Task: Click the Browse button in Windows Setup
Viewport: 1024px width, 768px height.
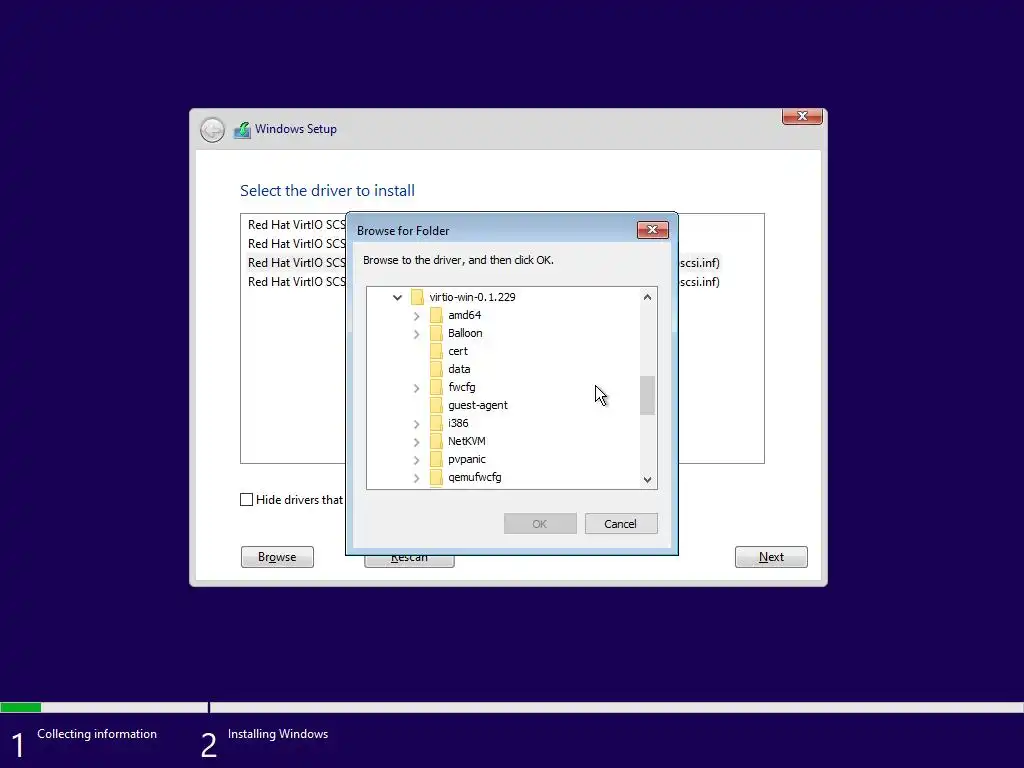Action: click(277, 557)
